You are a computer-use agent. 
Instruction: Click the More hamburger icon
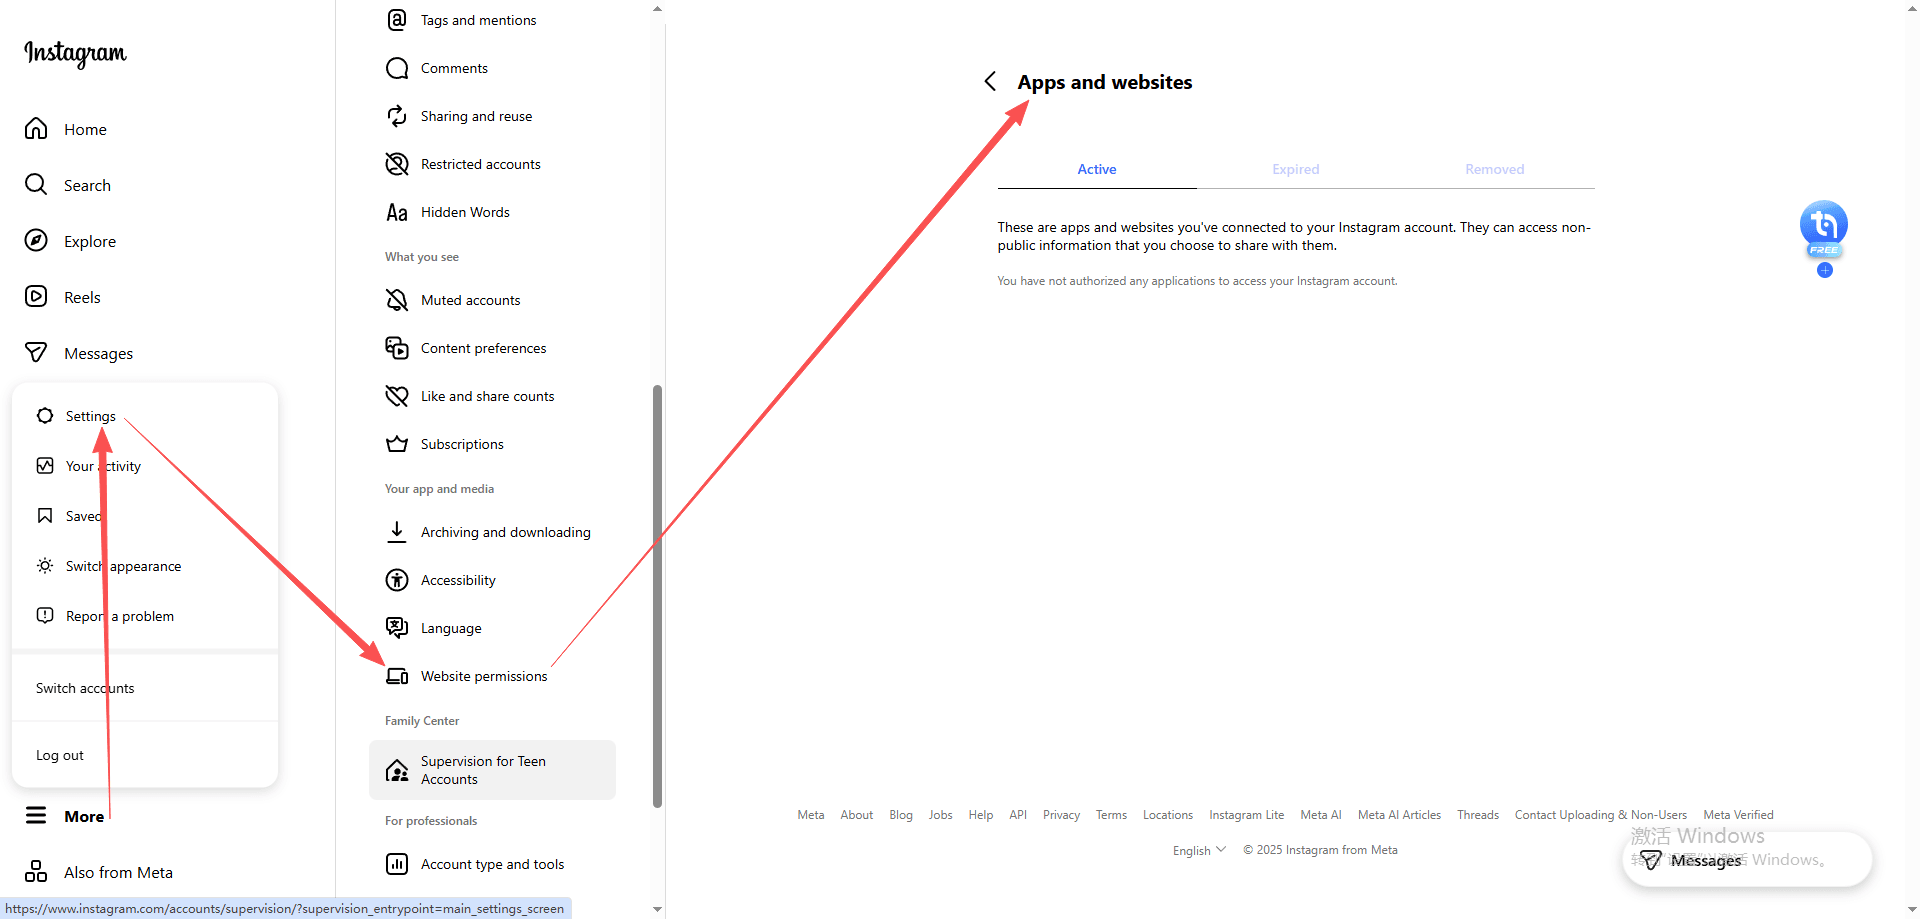36,816
